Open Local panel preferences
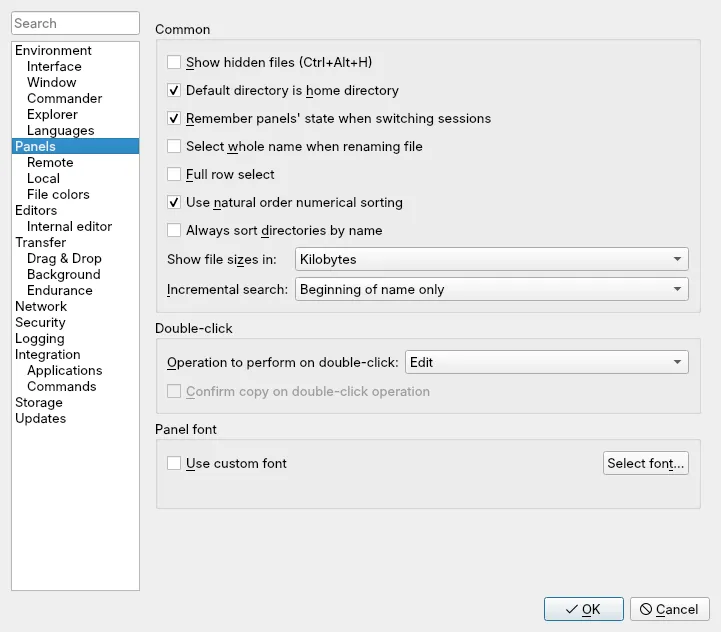Image resolution: width=721 pixels, height=632 pixels. pyautogui.click(x=43, y=178)
